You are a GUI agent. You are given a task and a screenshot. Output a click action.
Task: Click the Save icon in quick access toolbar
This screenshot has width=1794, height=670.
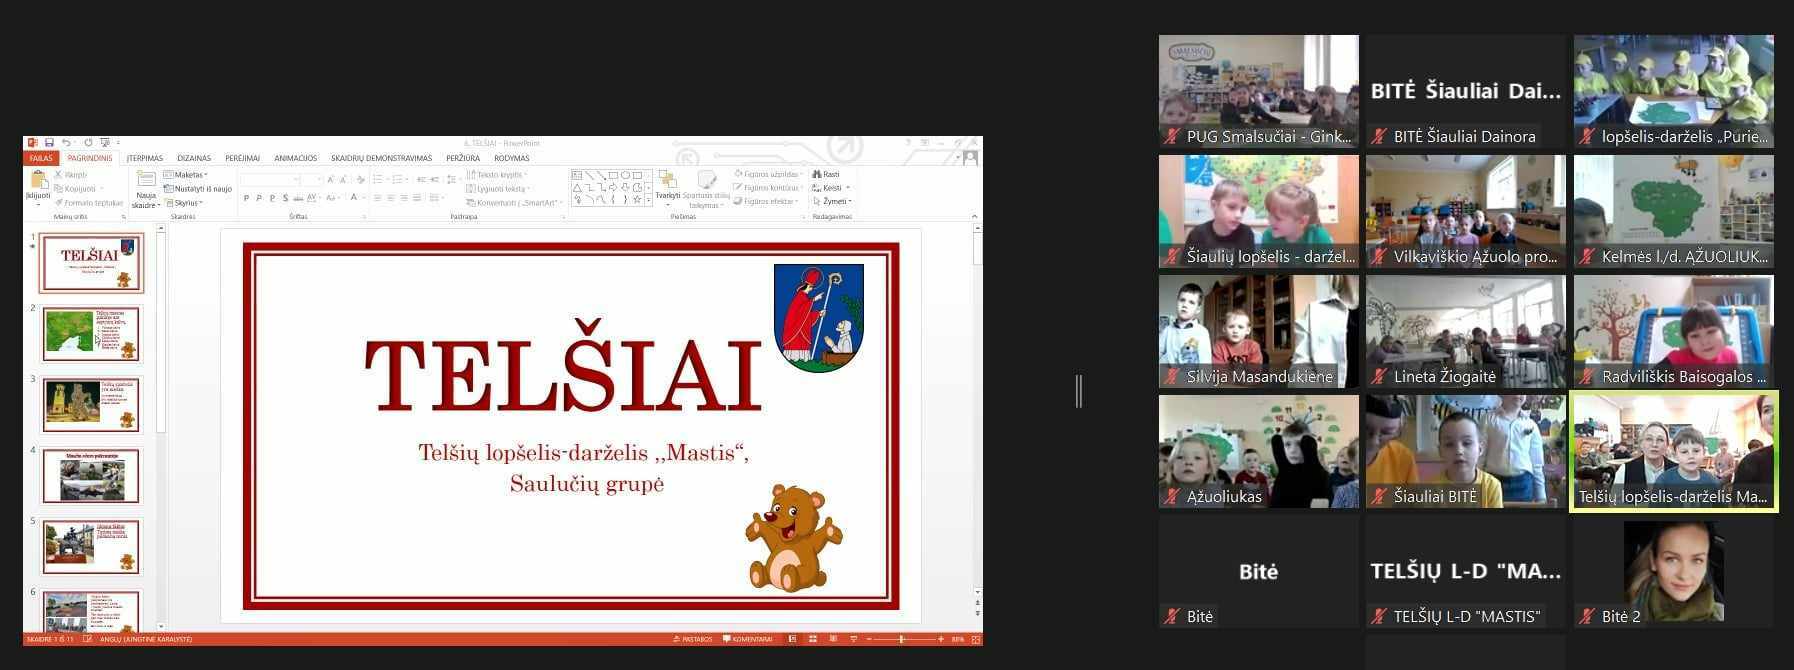[x=49, y=143]
